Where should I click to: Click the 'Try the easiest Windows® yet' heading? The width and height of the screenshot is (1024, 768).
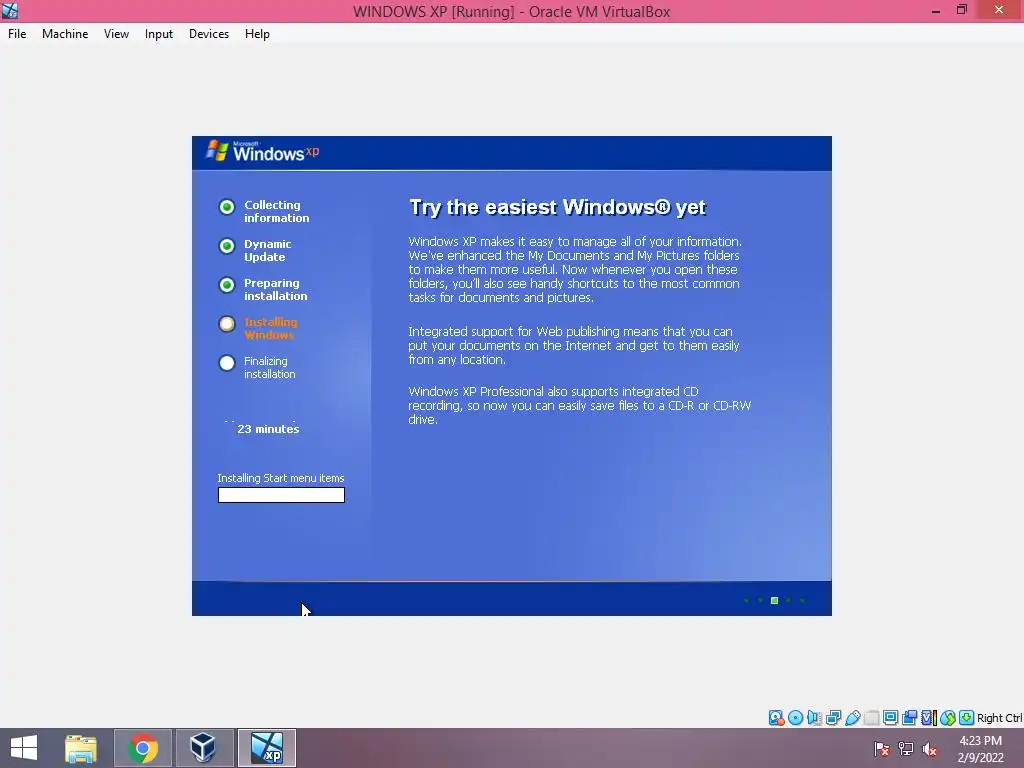coord(558,207)
